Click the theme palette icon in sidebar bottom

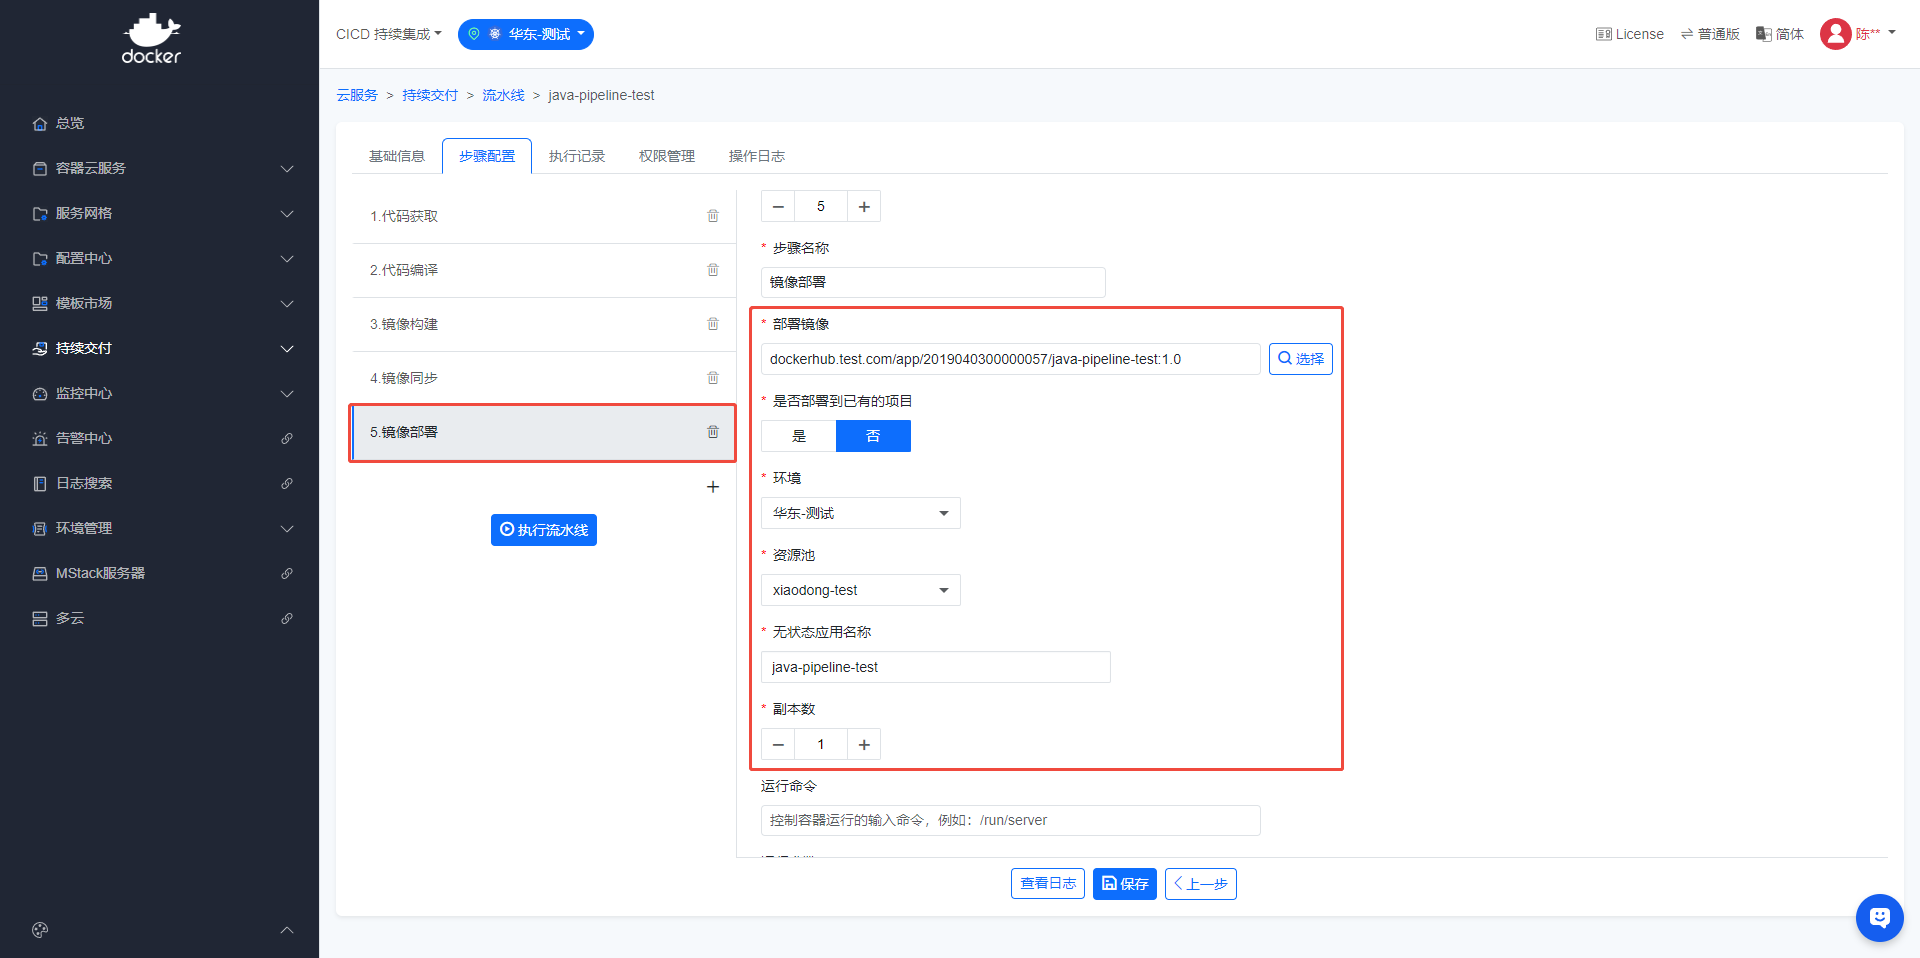tap(40, 930)
